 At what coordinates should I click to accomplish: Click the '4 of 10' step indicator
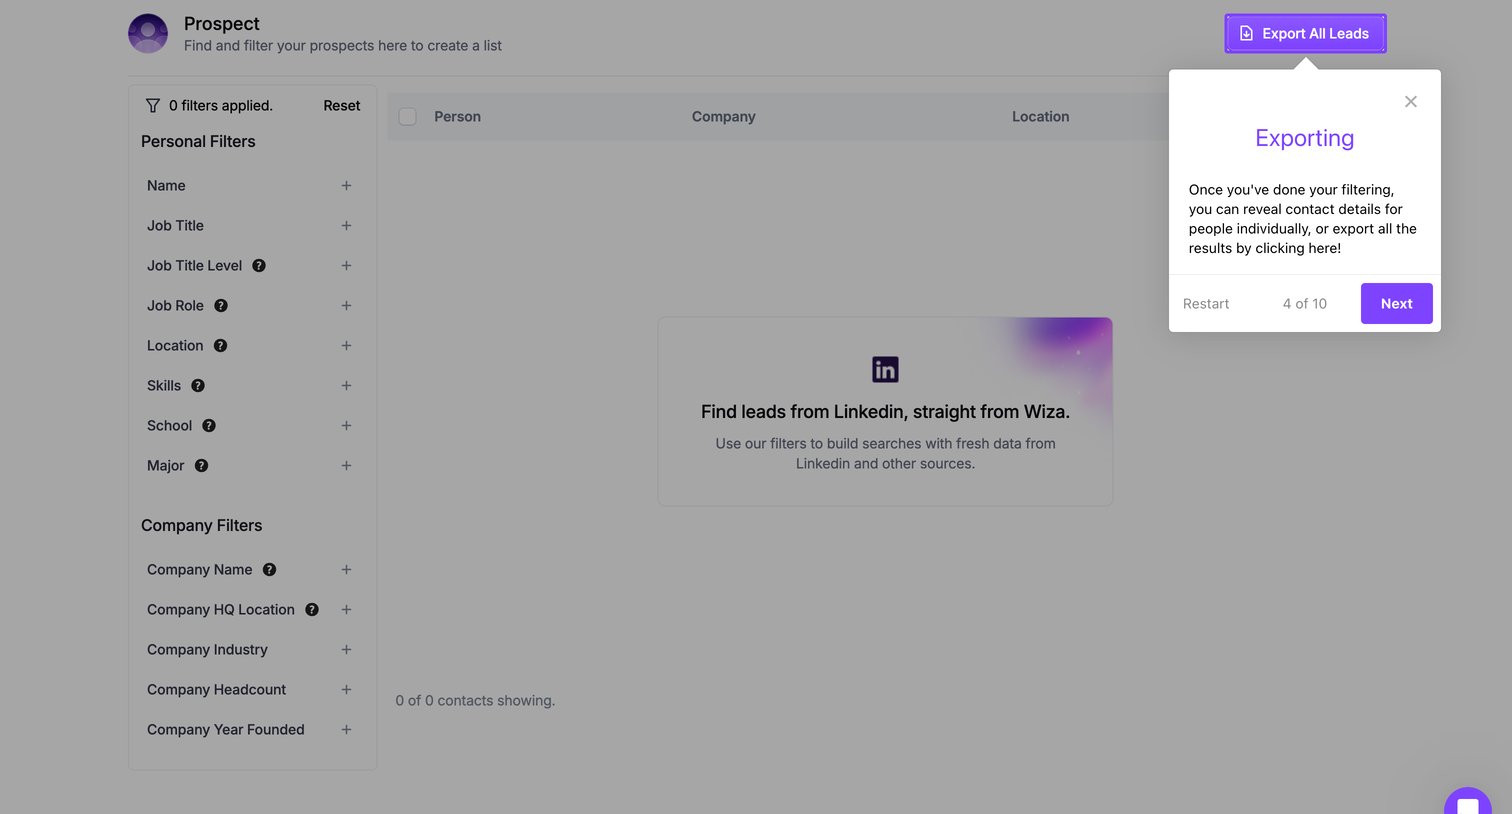(x=1305, y=304)
